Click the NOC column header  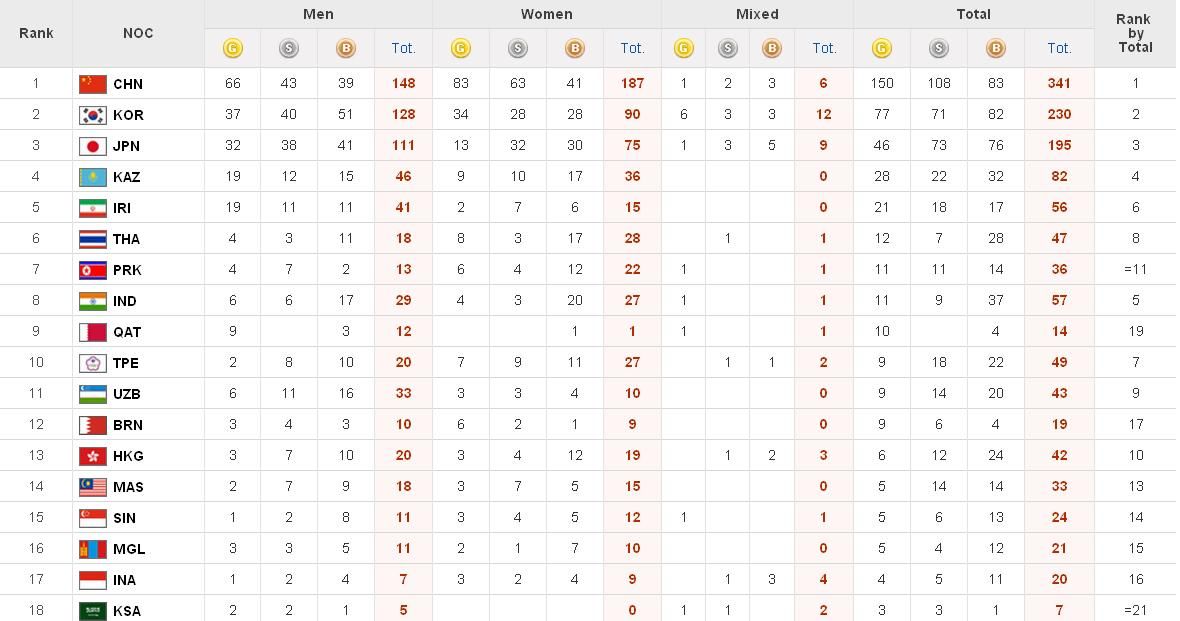click(x=138, y=33)
